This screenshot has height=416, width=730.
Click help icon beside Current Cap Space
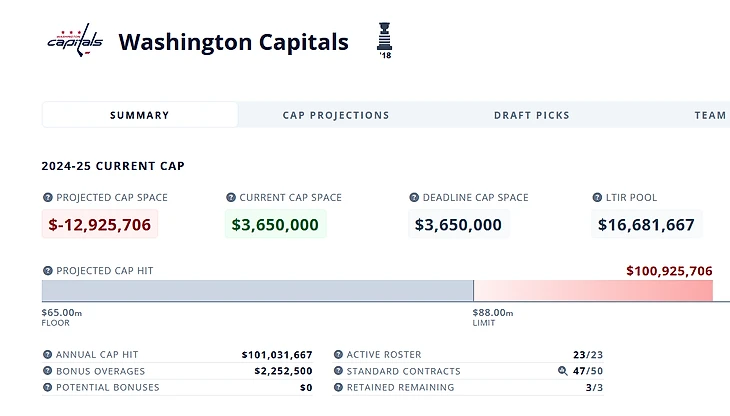[x=231, y=198]
